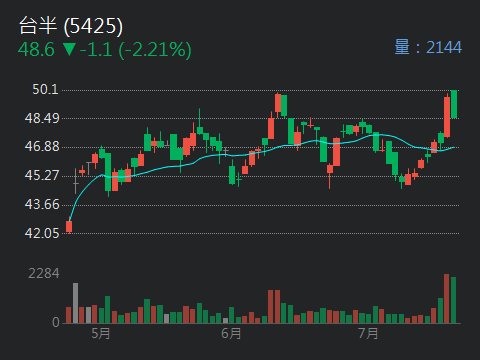Screen dimensions: 480x360
Task: Click the current price 48.6
Action: (36, 50)
